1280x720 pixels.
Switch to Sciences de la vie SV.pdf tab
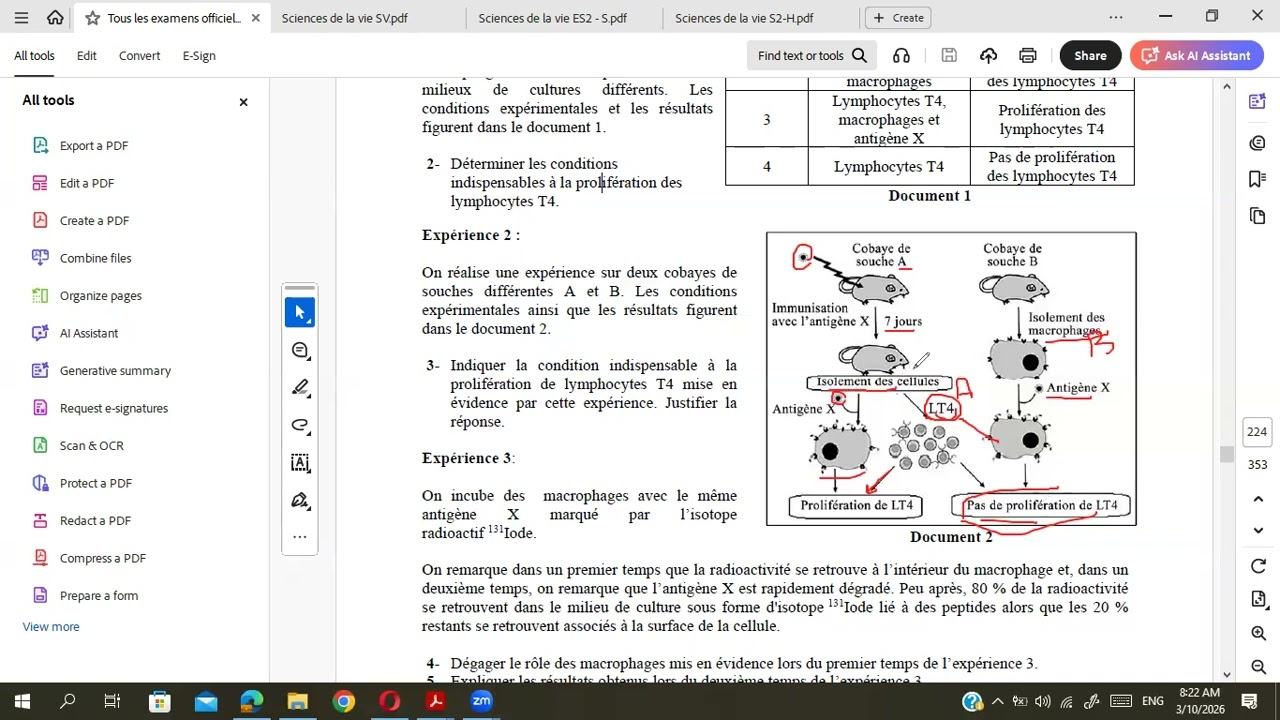(345, 18)
